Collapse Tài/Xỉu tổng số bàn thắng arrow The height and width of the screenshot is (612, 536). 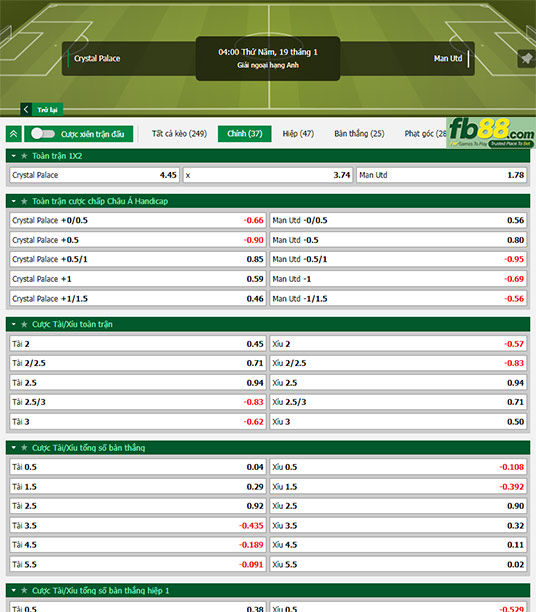[x=14, y=448]
